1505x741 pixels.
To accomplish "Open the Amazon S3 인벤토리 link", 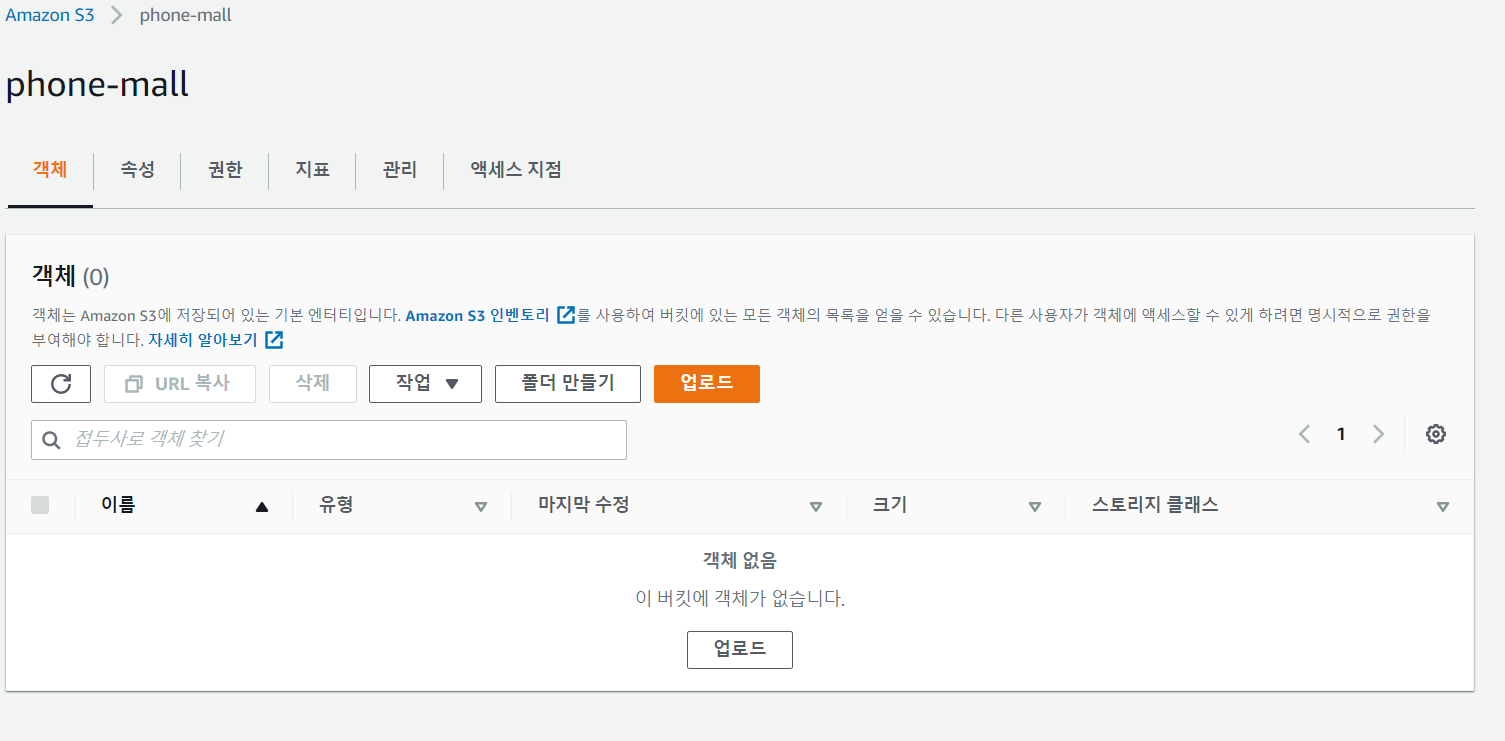I will click(x=478, y=315).
